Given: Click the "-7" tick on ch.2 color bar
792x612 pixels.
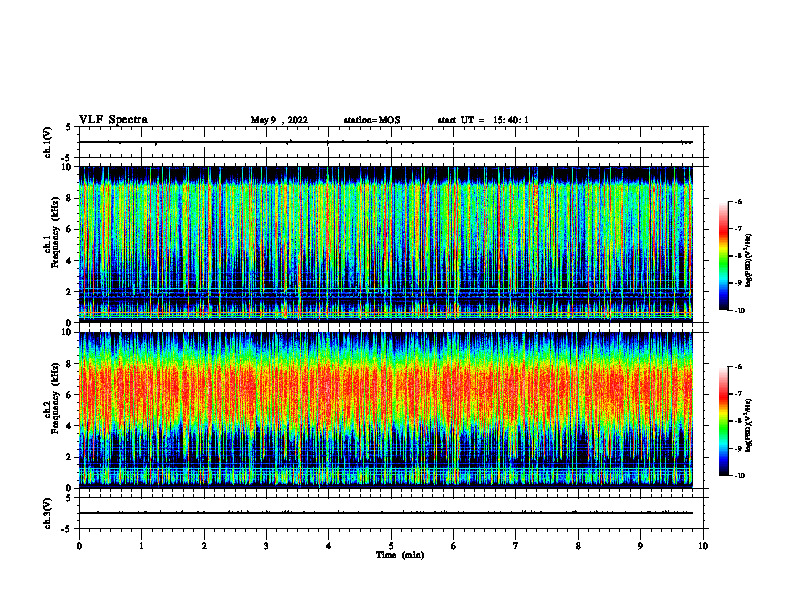Looking at the screenshot, I should click(x=739, y=394).
